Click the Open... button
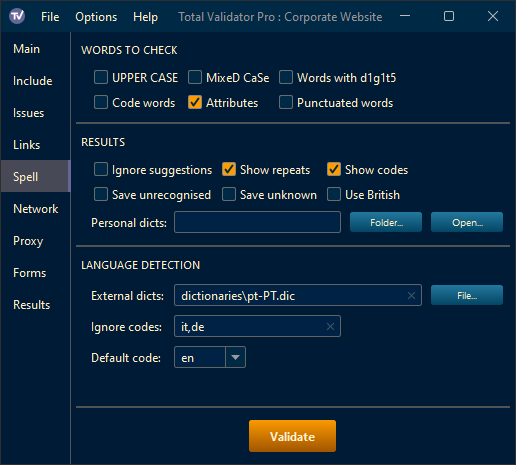The width and height of the screenshot is (516, 465). pos(467,222)
